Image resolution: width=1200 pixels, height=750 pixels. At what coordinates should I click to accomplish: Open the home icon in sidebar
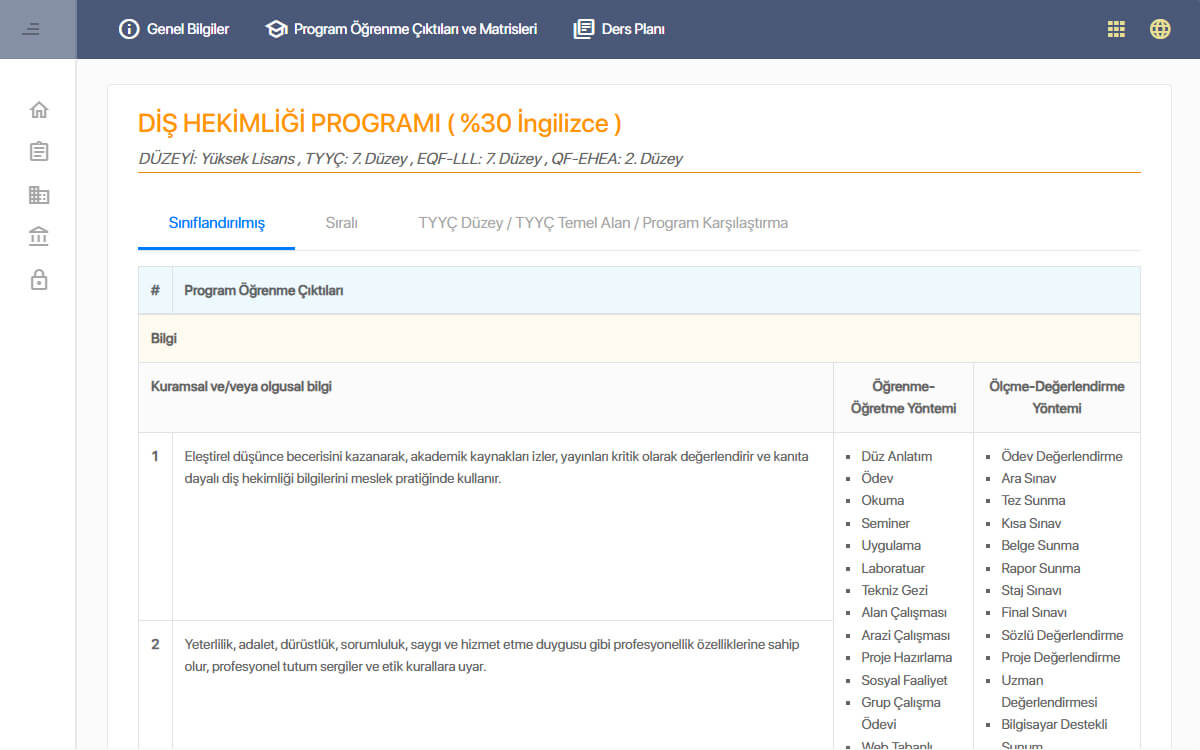pyautogui.click(x=39, y=110)
